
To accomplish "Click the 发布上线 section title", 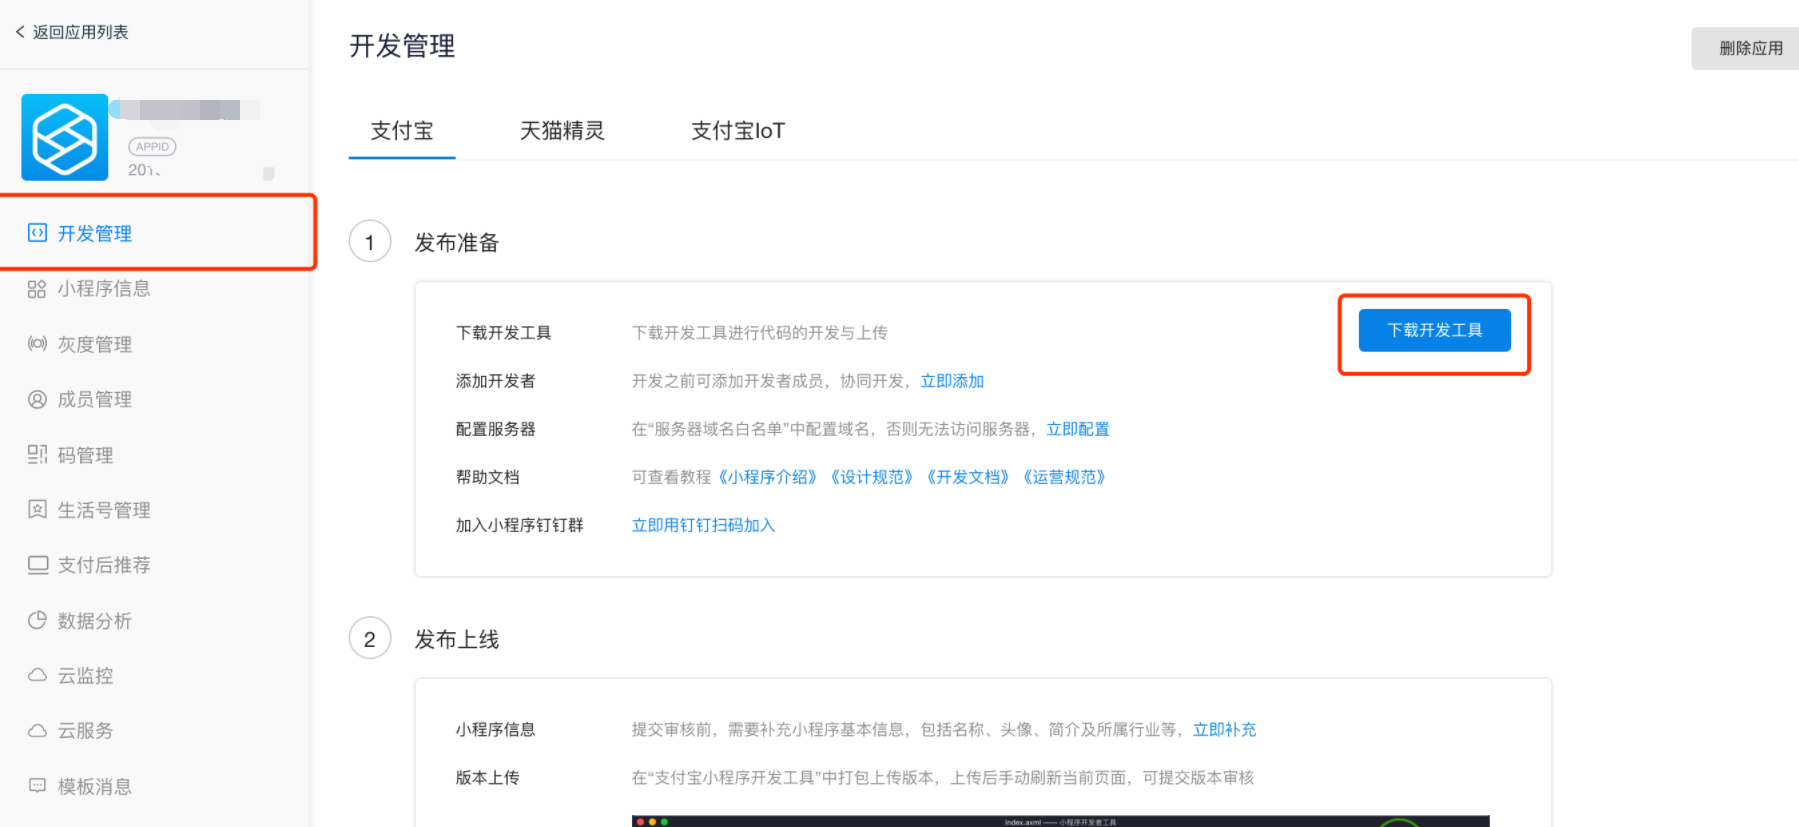I will (457, 640).
